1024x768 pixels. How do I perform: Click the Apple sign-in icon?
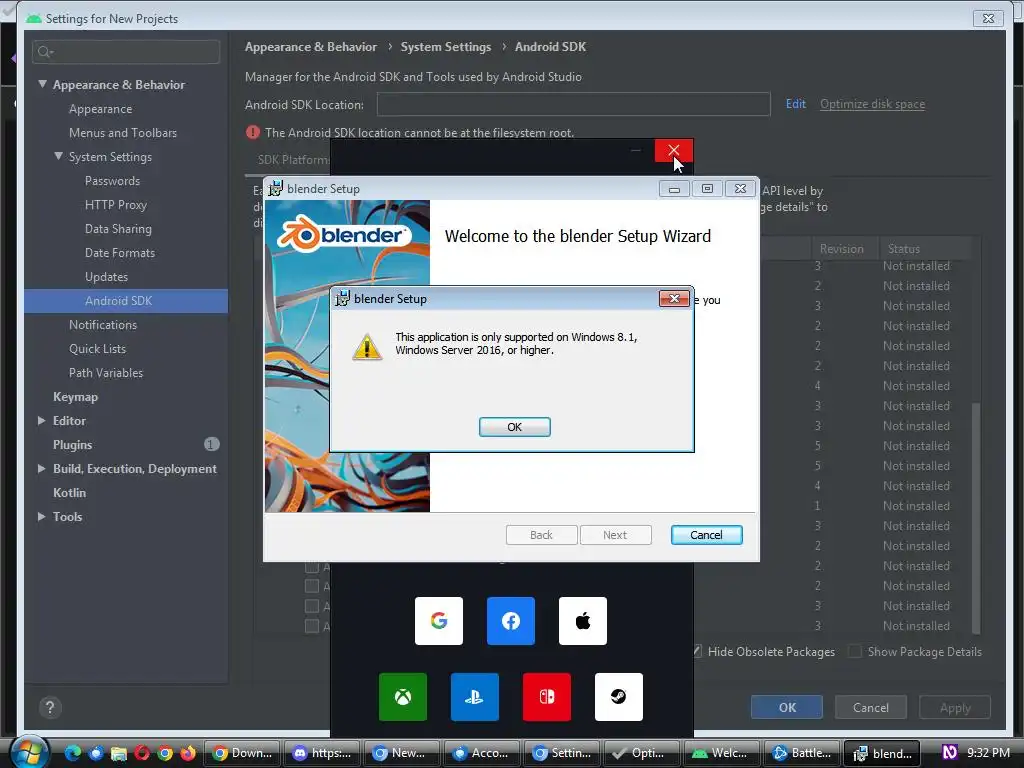tap(583, 620)
